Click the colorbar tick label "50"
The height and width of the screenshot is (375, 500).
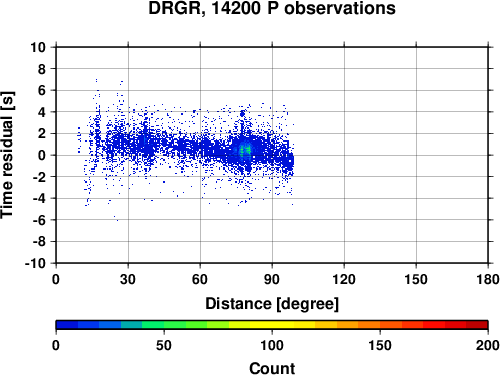[x=164, y=345]
